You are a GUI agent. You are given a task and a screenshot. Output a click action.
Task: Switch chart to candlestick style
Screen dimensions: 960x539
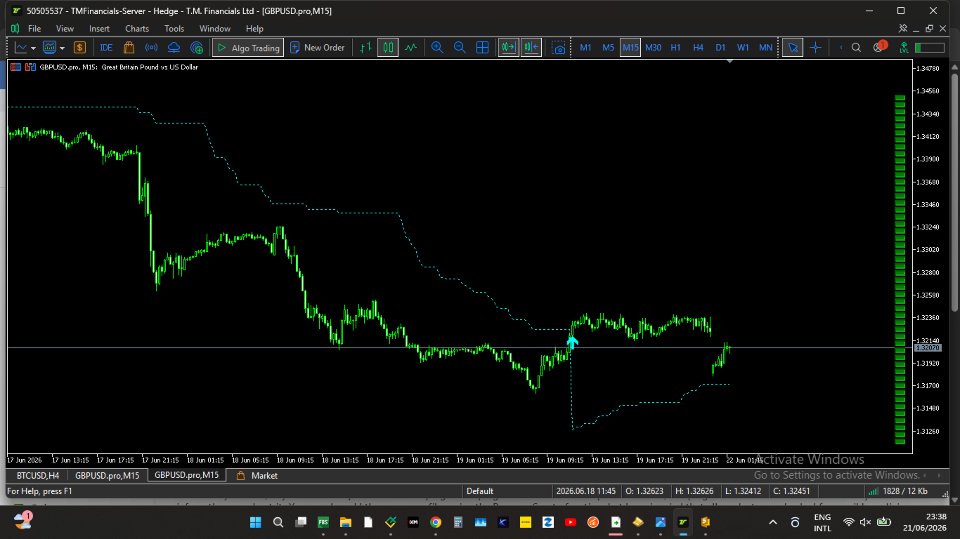(x=388, y=47)
